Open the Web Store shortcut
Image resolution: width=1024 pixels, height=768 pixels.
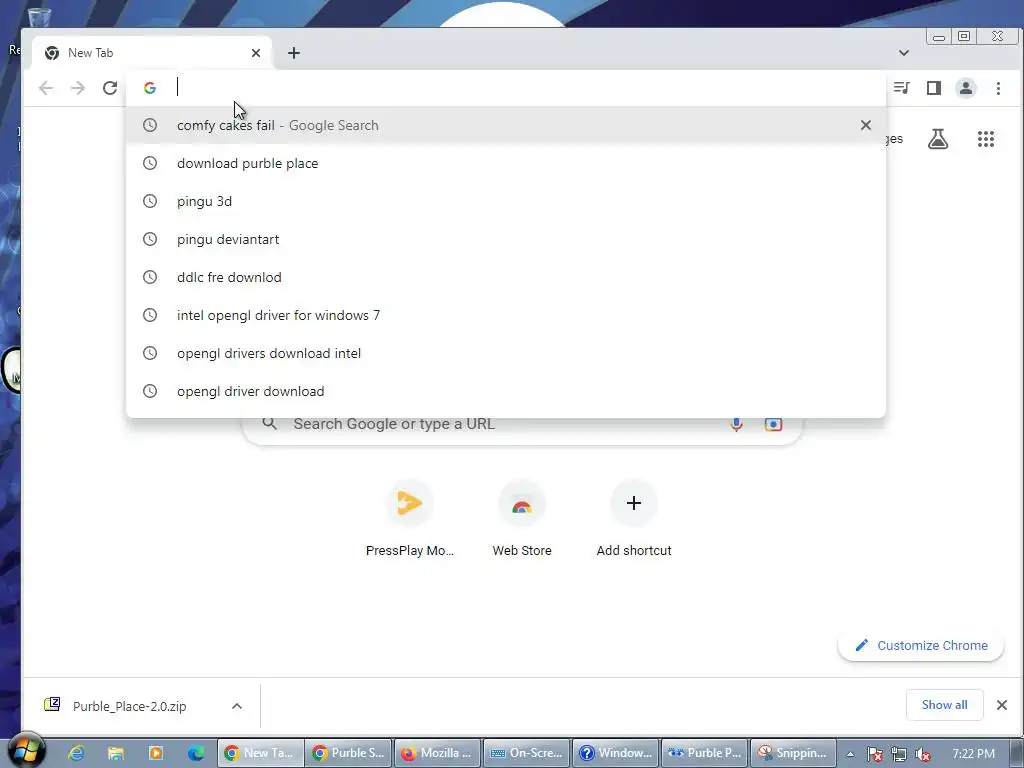click(522, 519)
